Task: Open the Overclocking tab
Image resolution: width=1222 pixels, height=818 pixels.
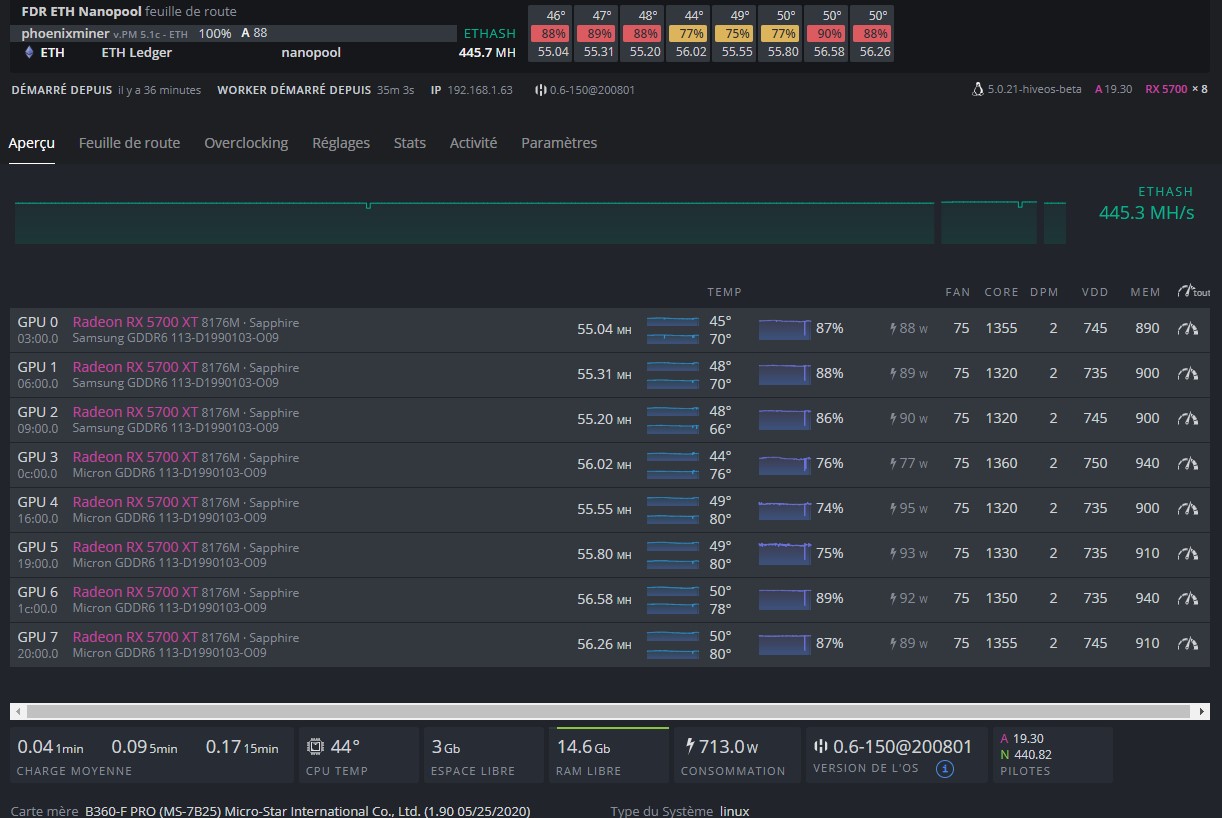Action: 246,143
